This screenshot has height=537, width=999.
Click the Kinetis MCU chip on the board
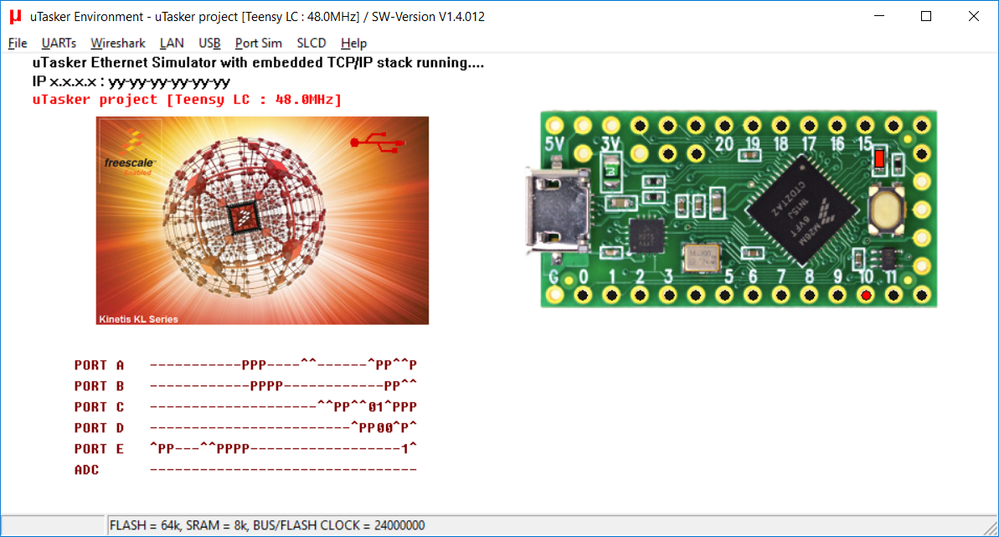tap(801, 210)
